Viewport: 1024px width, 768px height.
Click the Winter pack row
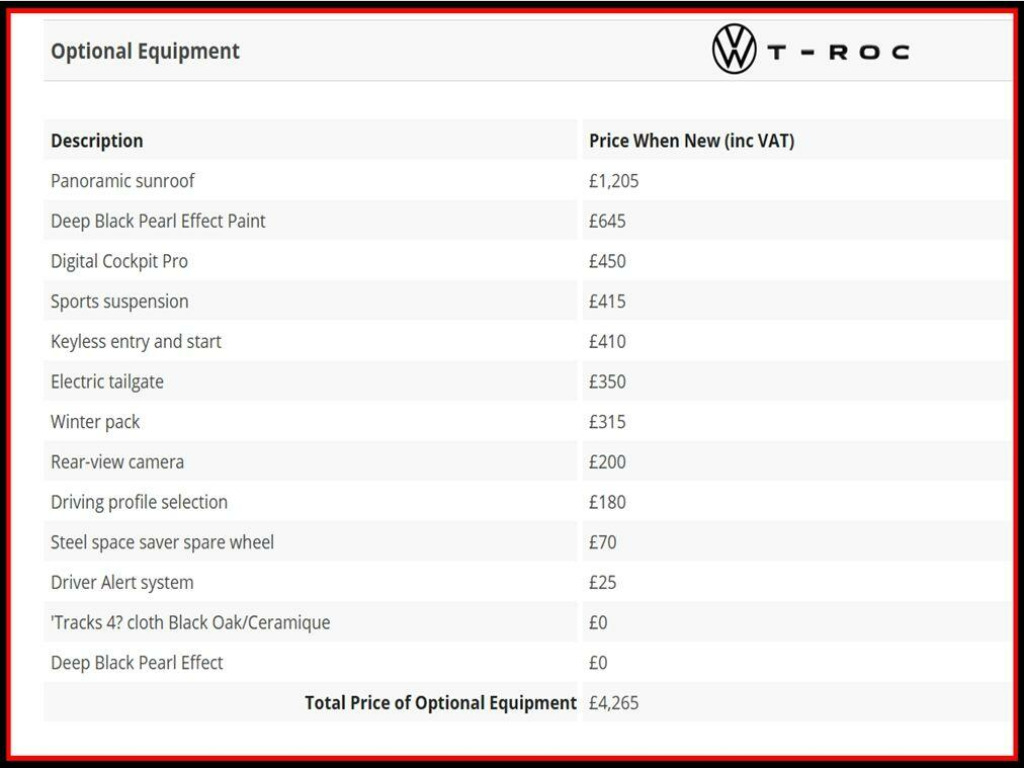coord(95,422)
